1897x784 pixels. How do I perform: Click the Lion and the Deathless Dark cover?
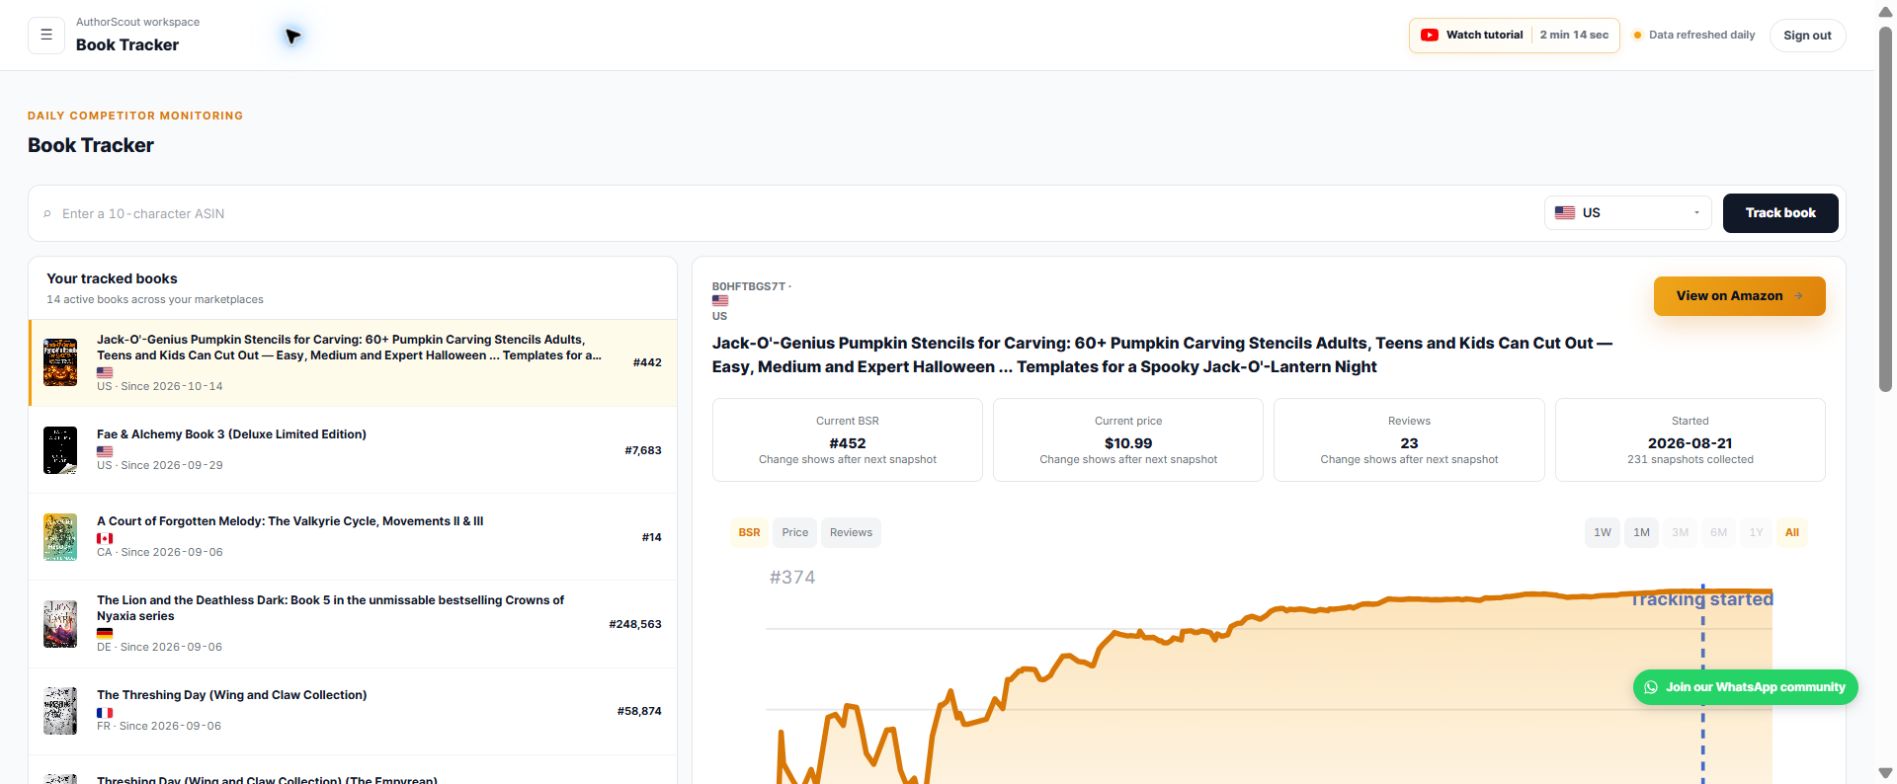tap(60, 624)
